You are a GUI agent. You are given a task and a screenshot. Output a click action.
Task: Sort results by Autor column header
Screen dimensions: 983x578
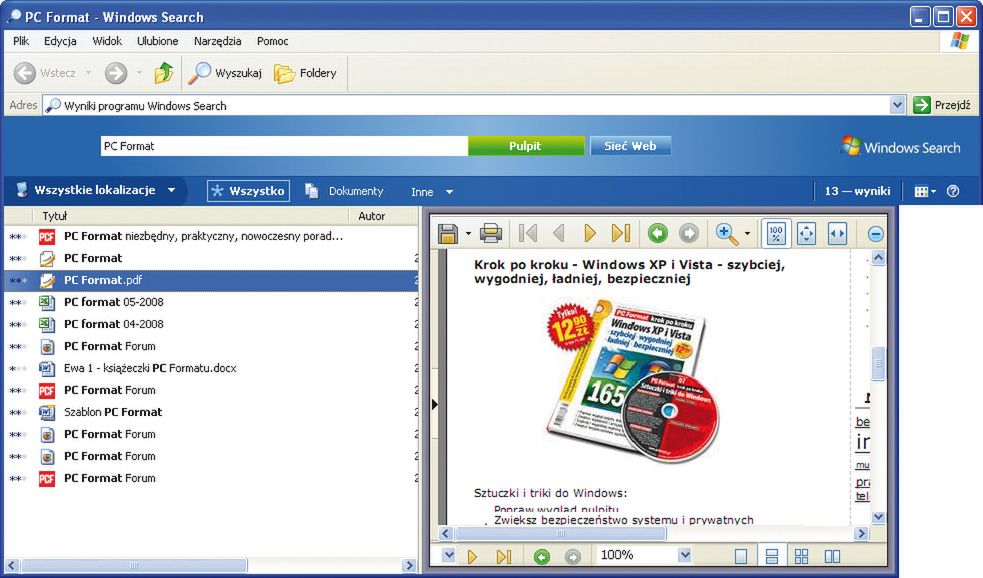click(x=383, y=216)
